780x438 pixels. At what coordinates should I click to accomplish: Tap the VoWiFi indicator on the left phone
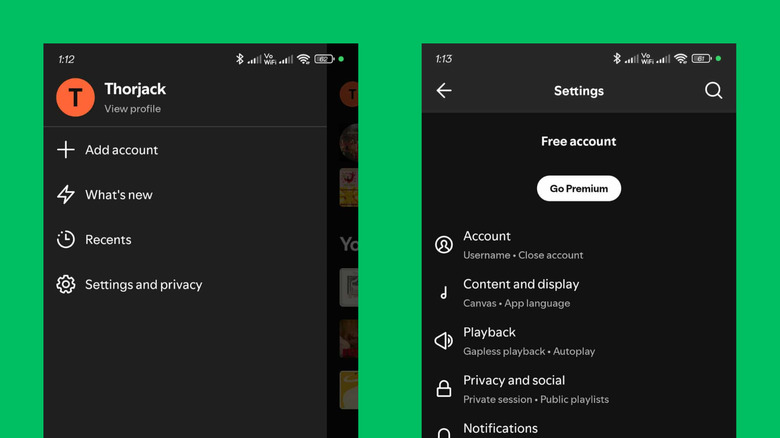[270, 59]
